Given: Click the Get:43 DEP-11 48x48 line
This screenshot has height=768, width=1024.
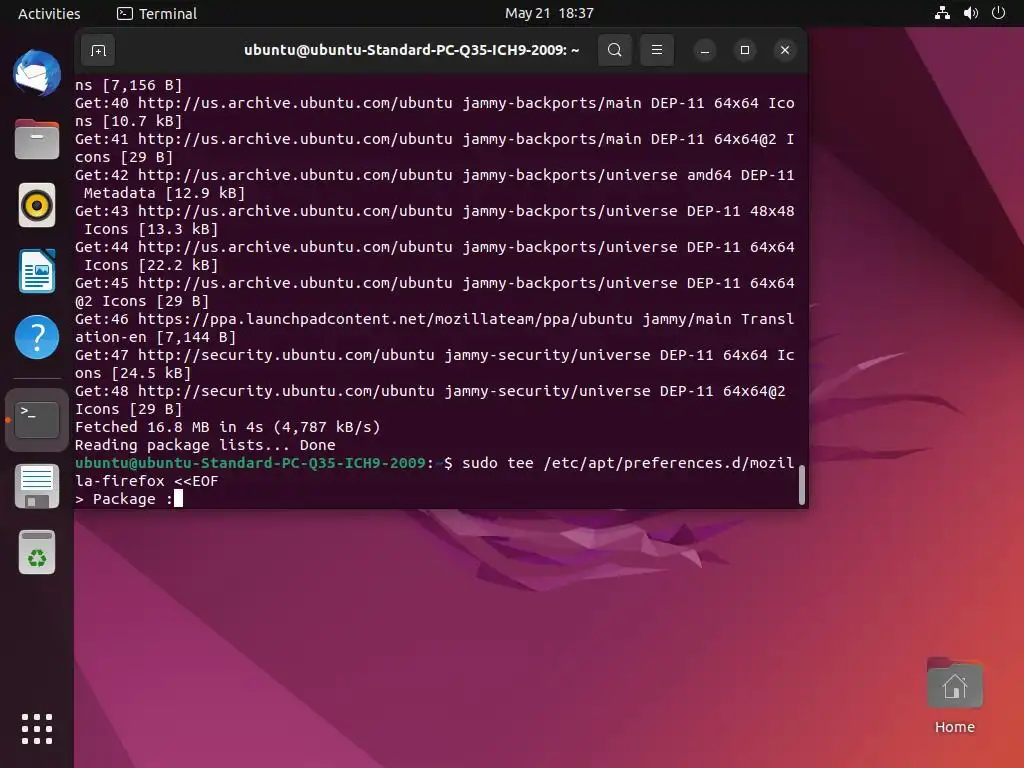Looking at the screenshot, I should click(x=434, y=211).
